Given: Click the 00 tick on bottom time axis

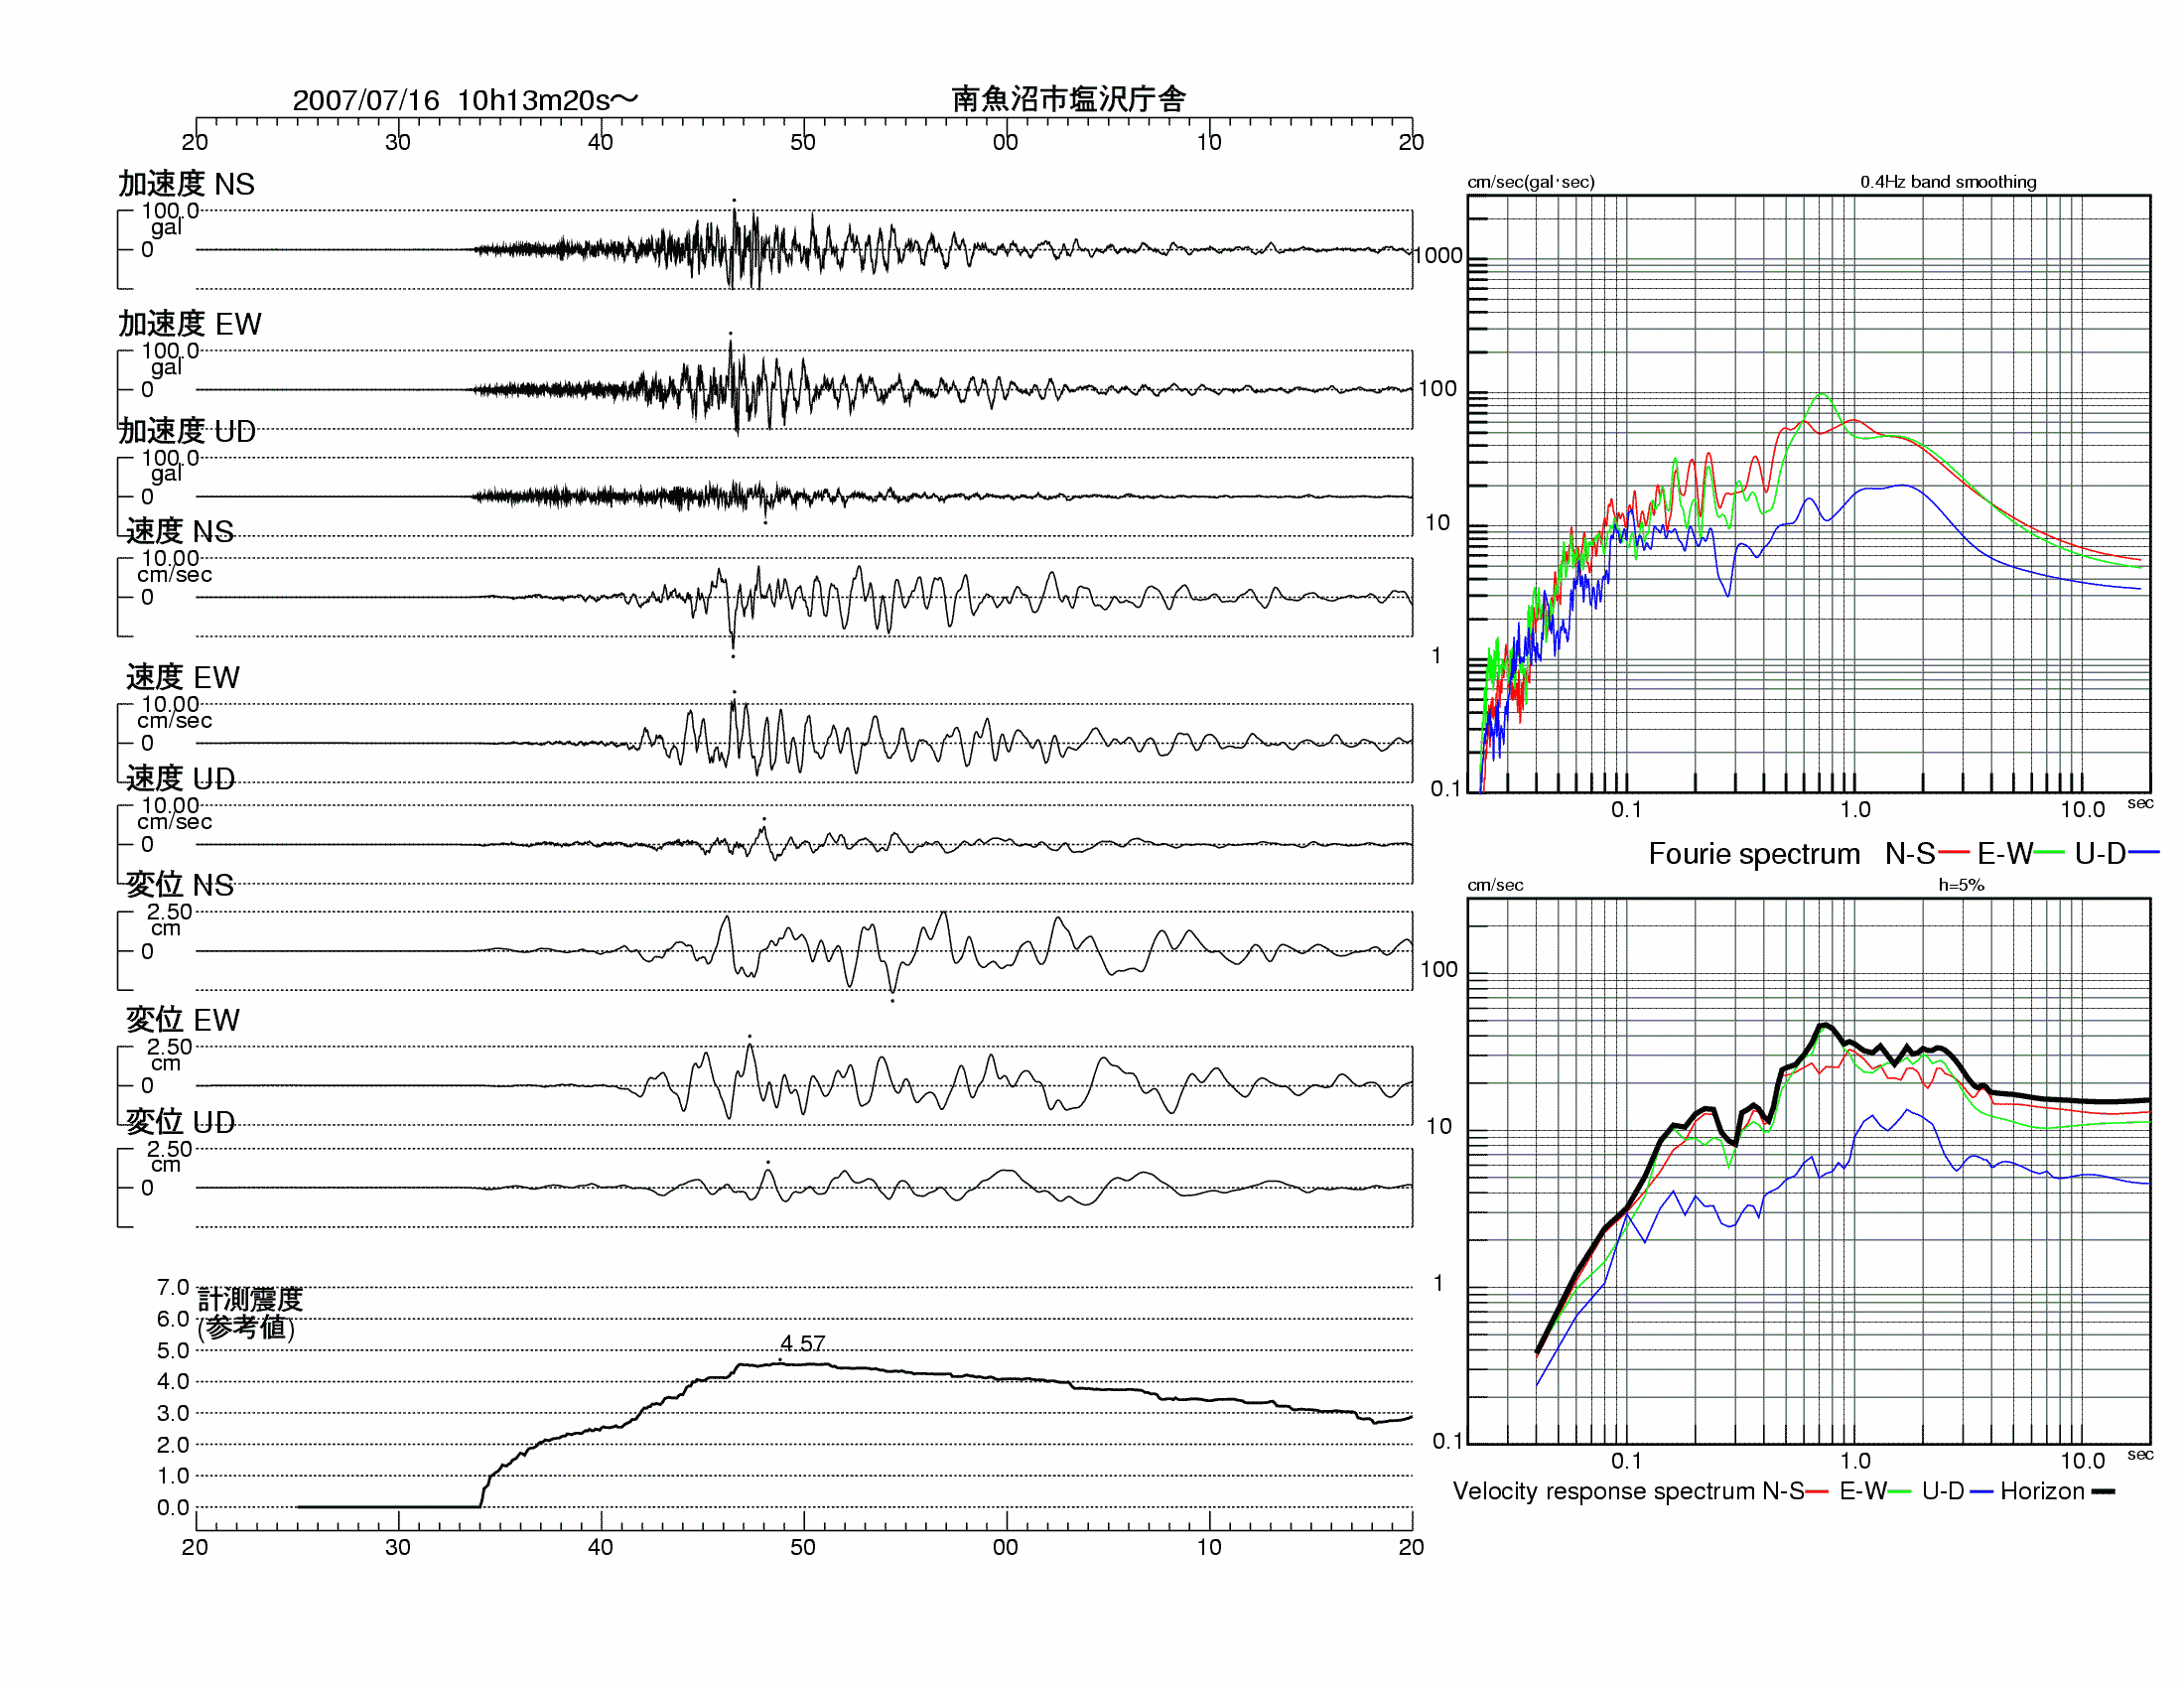Looking at the screenshot, I should (x=1005, y=1547).
